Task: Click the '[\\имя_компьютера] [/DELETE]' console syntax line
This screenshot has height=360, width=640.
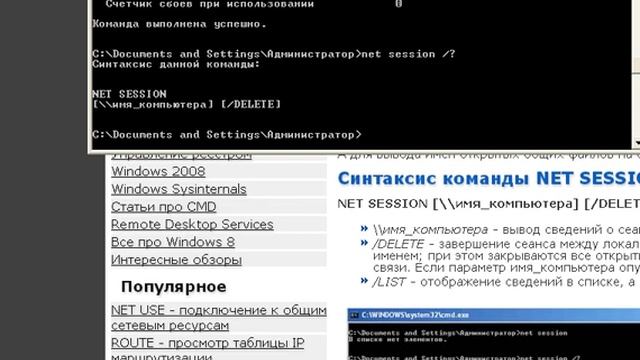Action: pyautogui.click(x=187, y=104)
